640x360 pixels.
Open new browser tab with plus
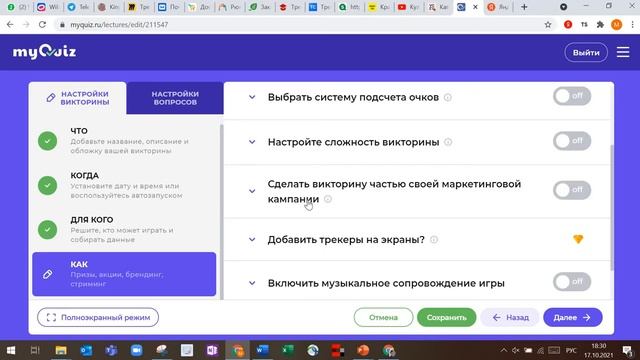point(524,7)
